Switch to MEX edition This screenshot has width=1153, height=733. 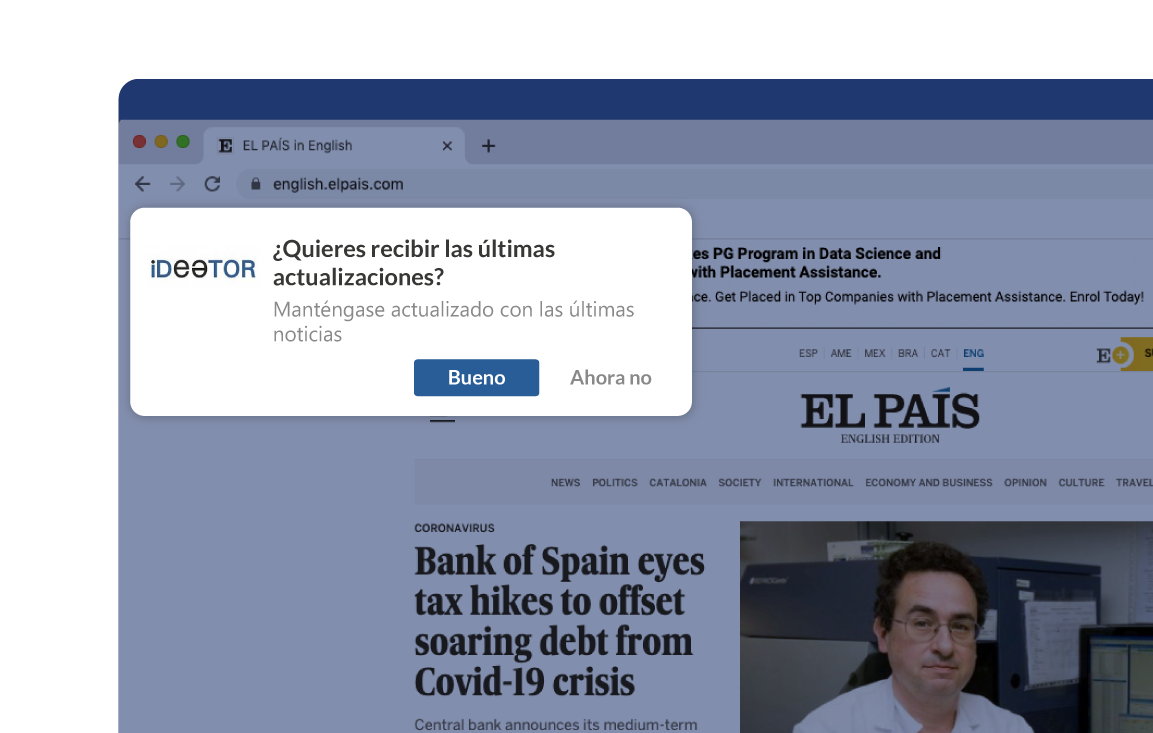[x=874, y=354]
